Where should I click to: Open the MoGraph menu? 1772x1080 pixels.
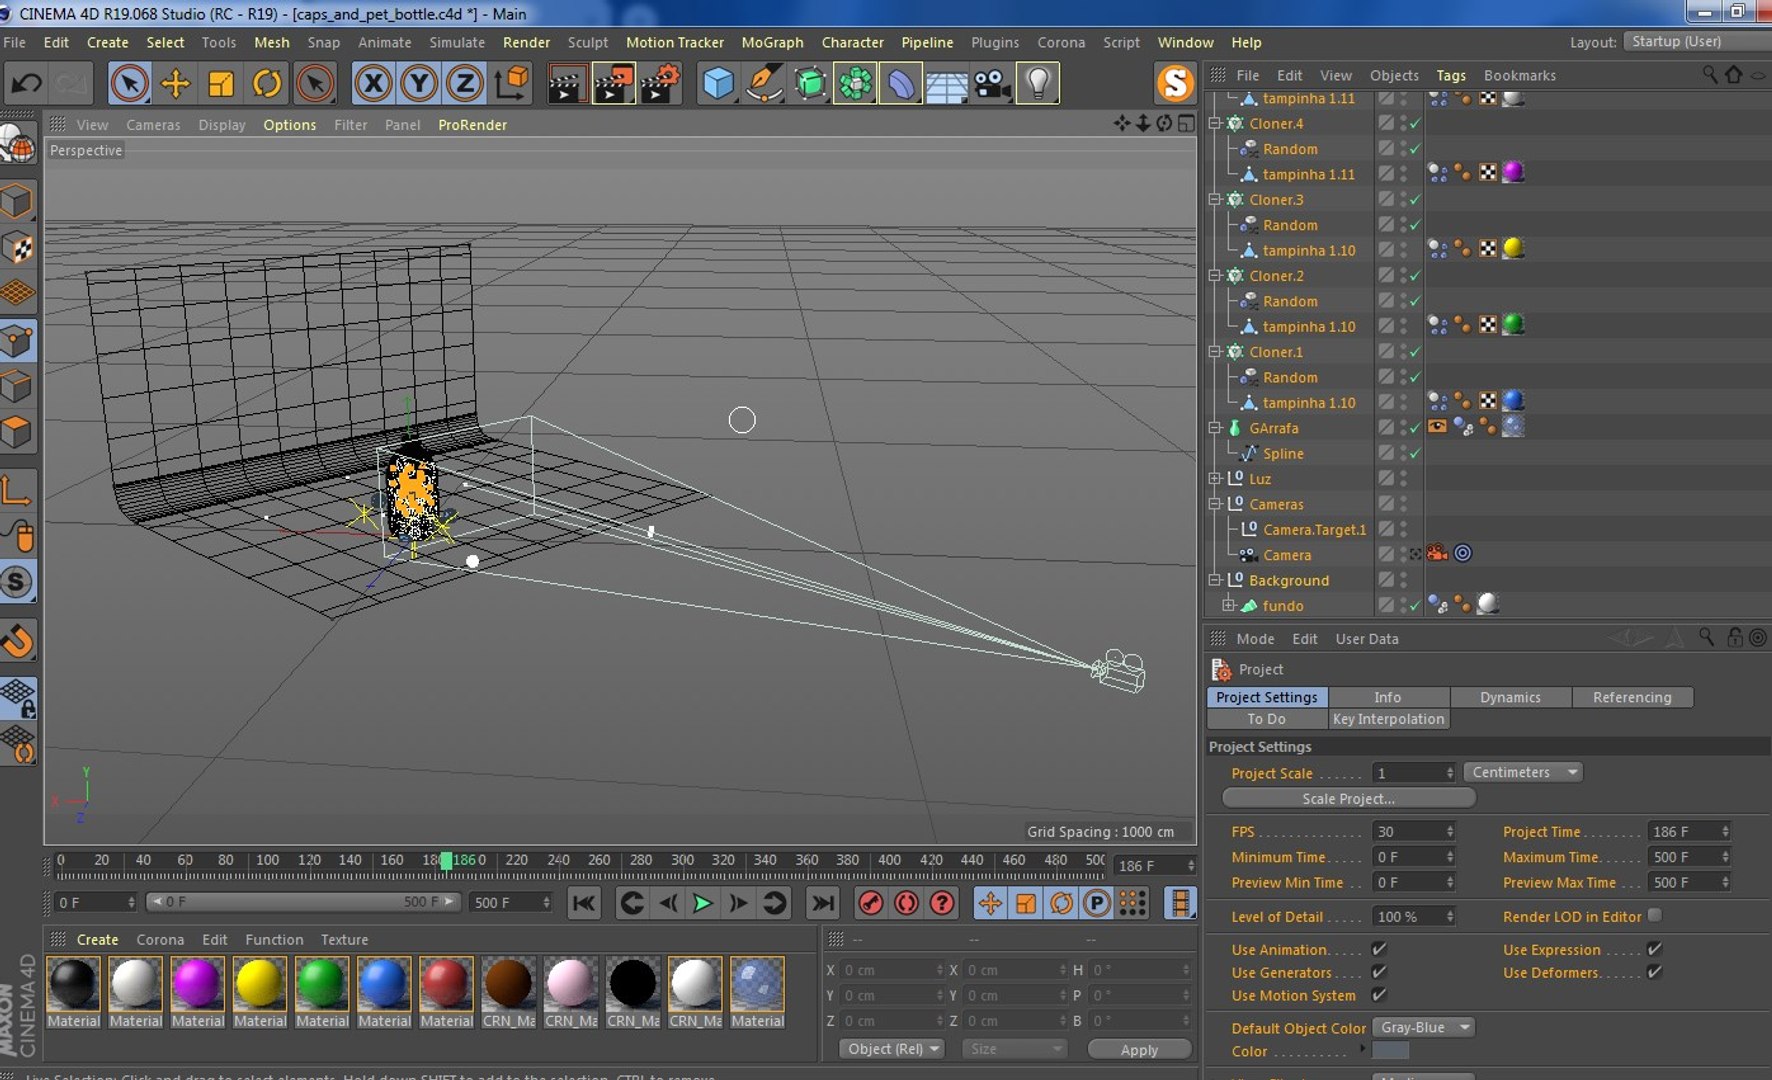[x=772, y=42]
